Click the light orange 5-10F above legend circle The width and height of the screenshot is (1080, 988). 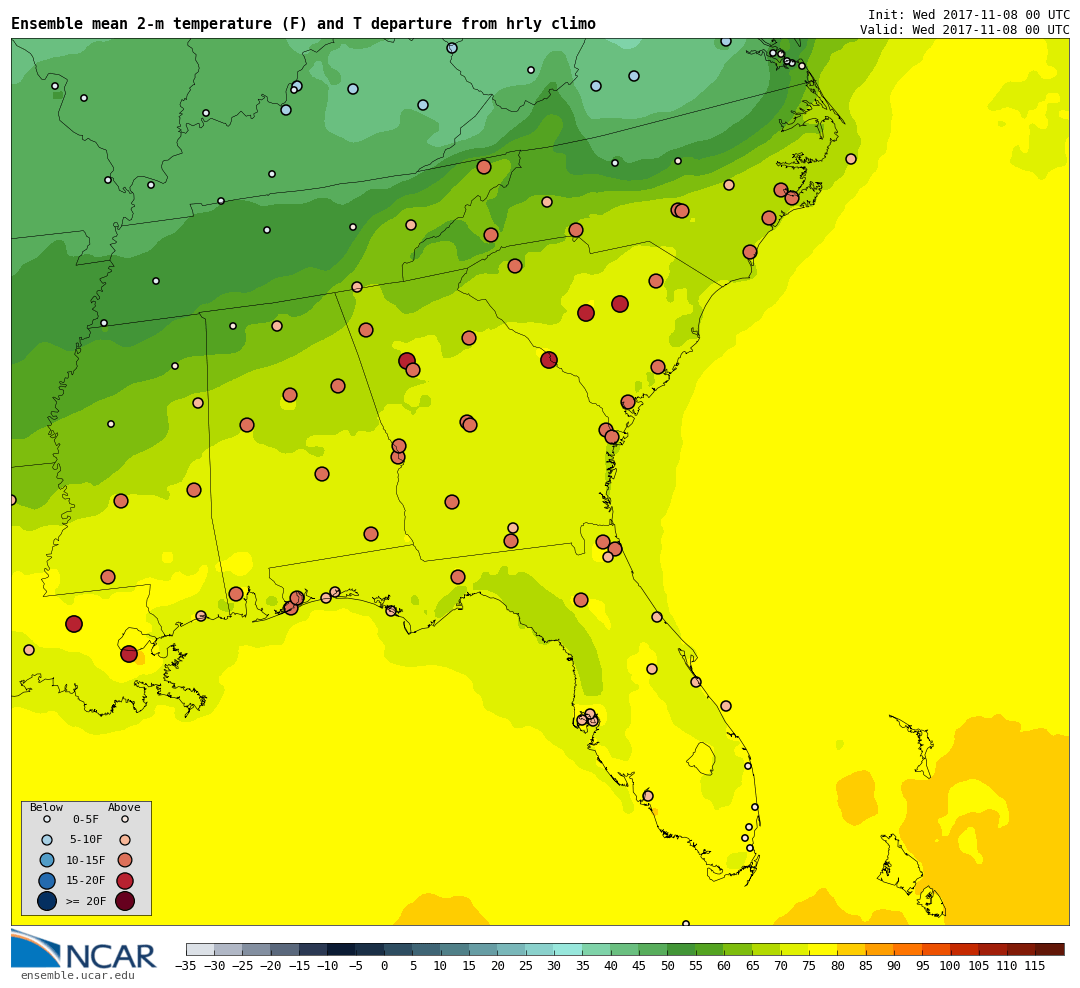[x=125, y=840]
